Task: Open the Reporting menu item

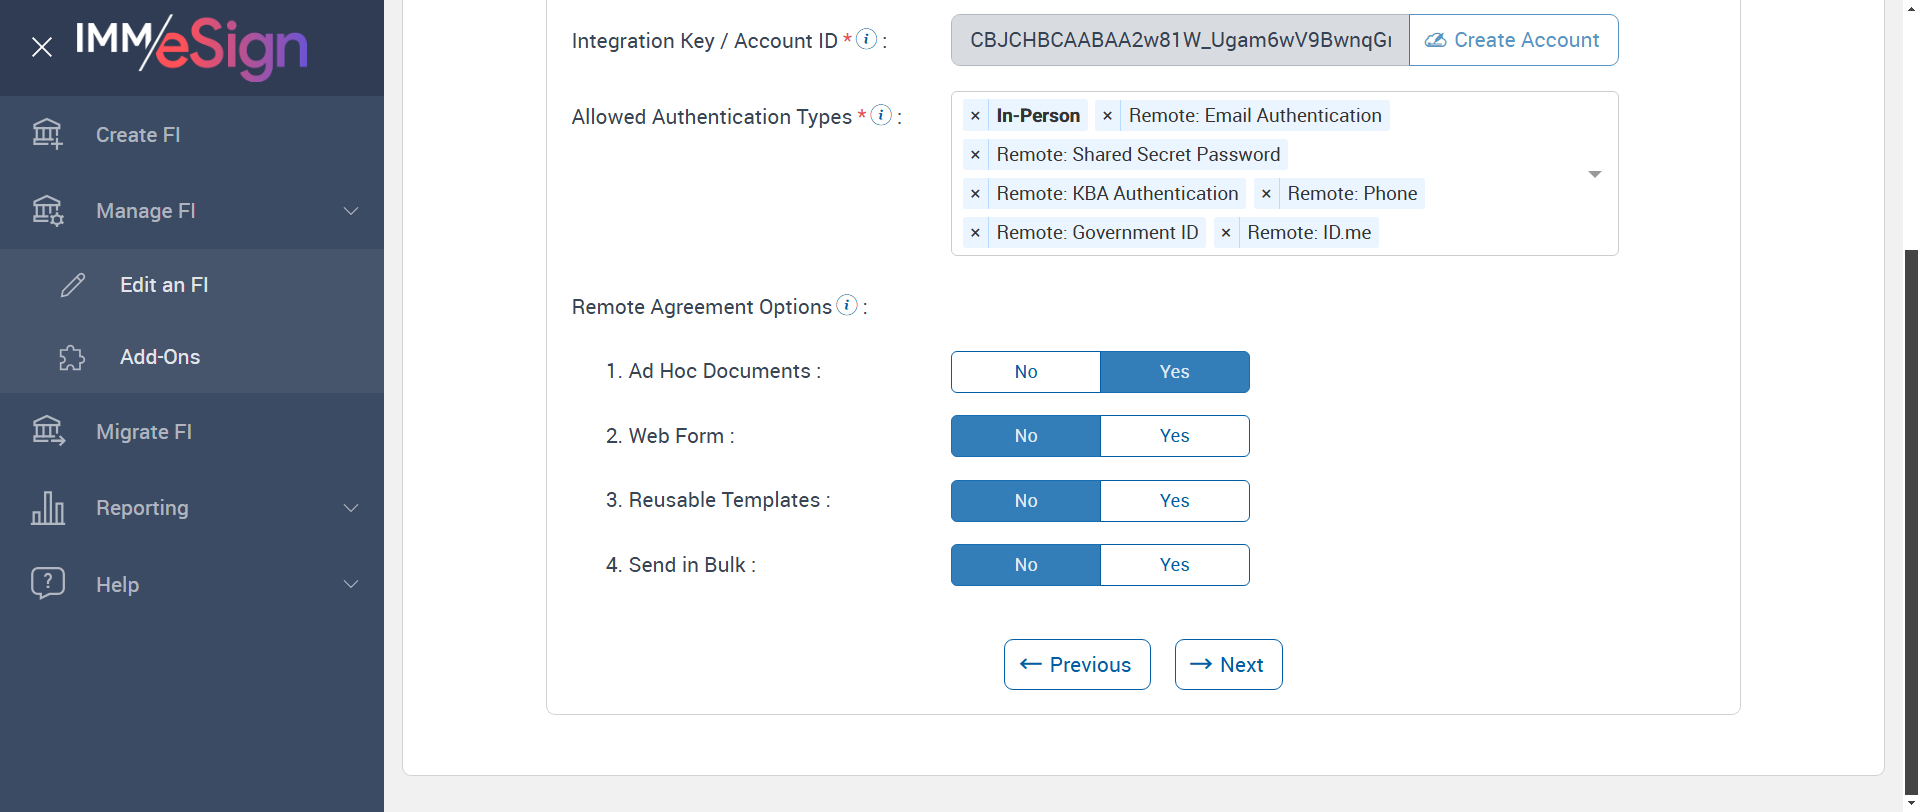Action: coord(142,508)
